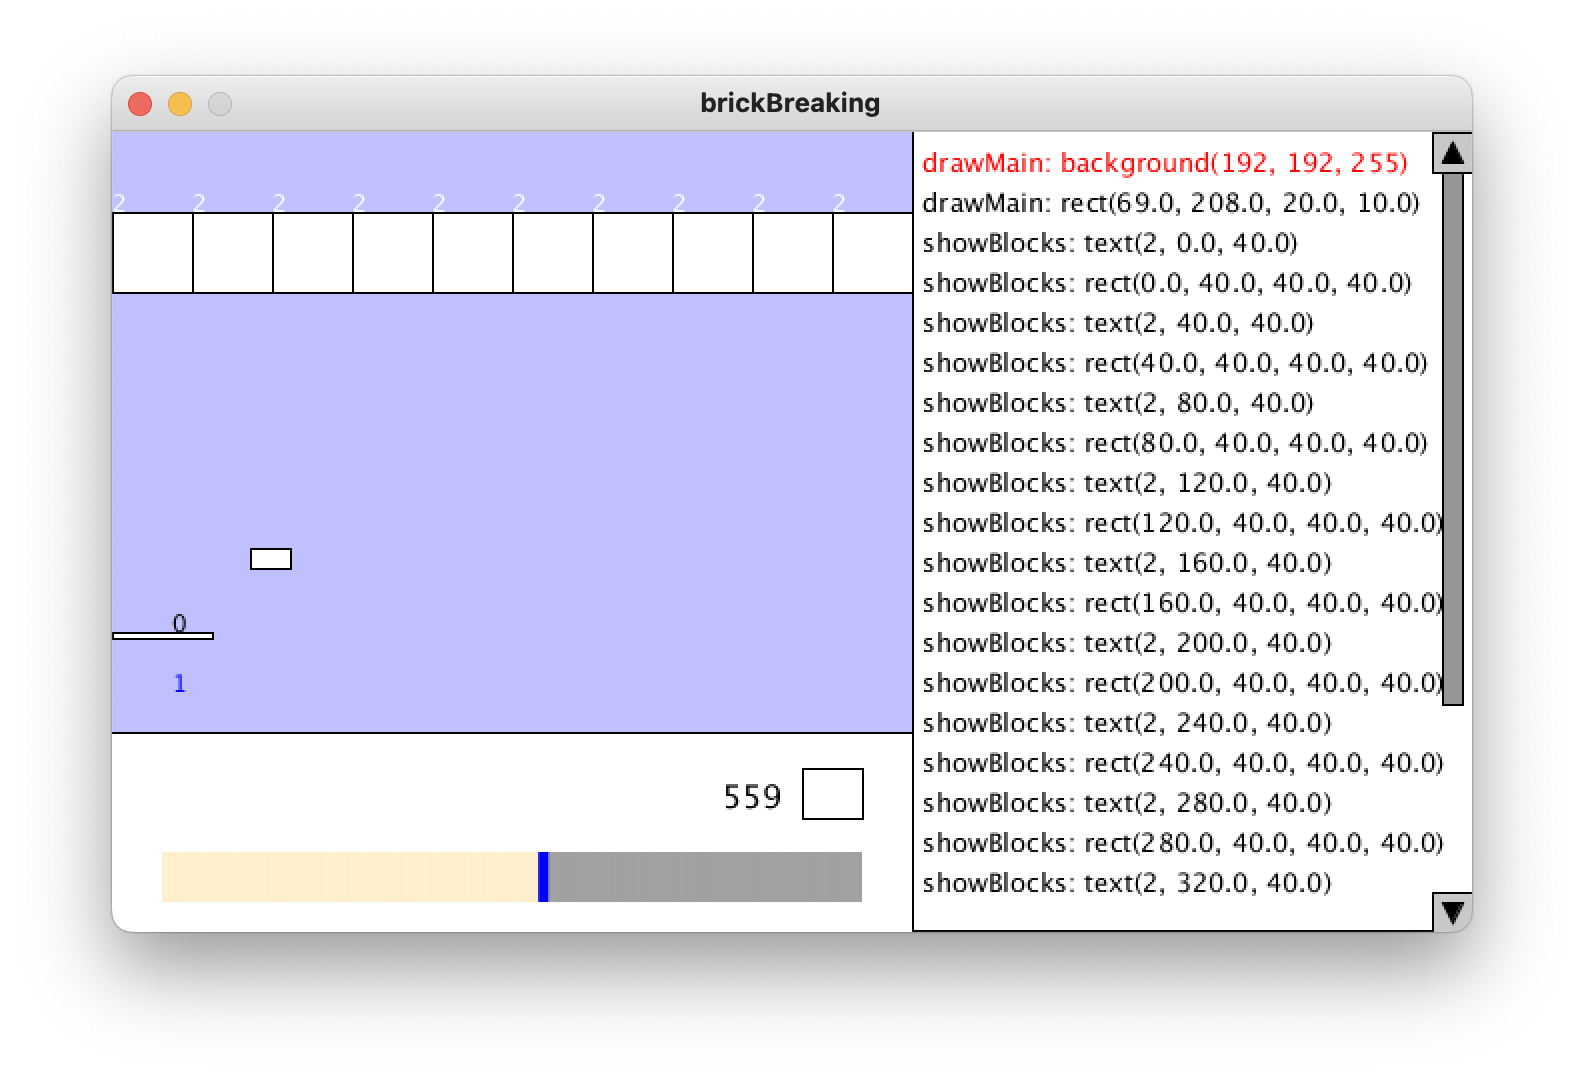
Task: Click the beige filled portion of slider
Action: click(350, 877)
